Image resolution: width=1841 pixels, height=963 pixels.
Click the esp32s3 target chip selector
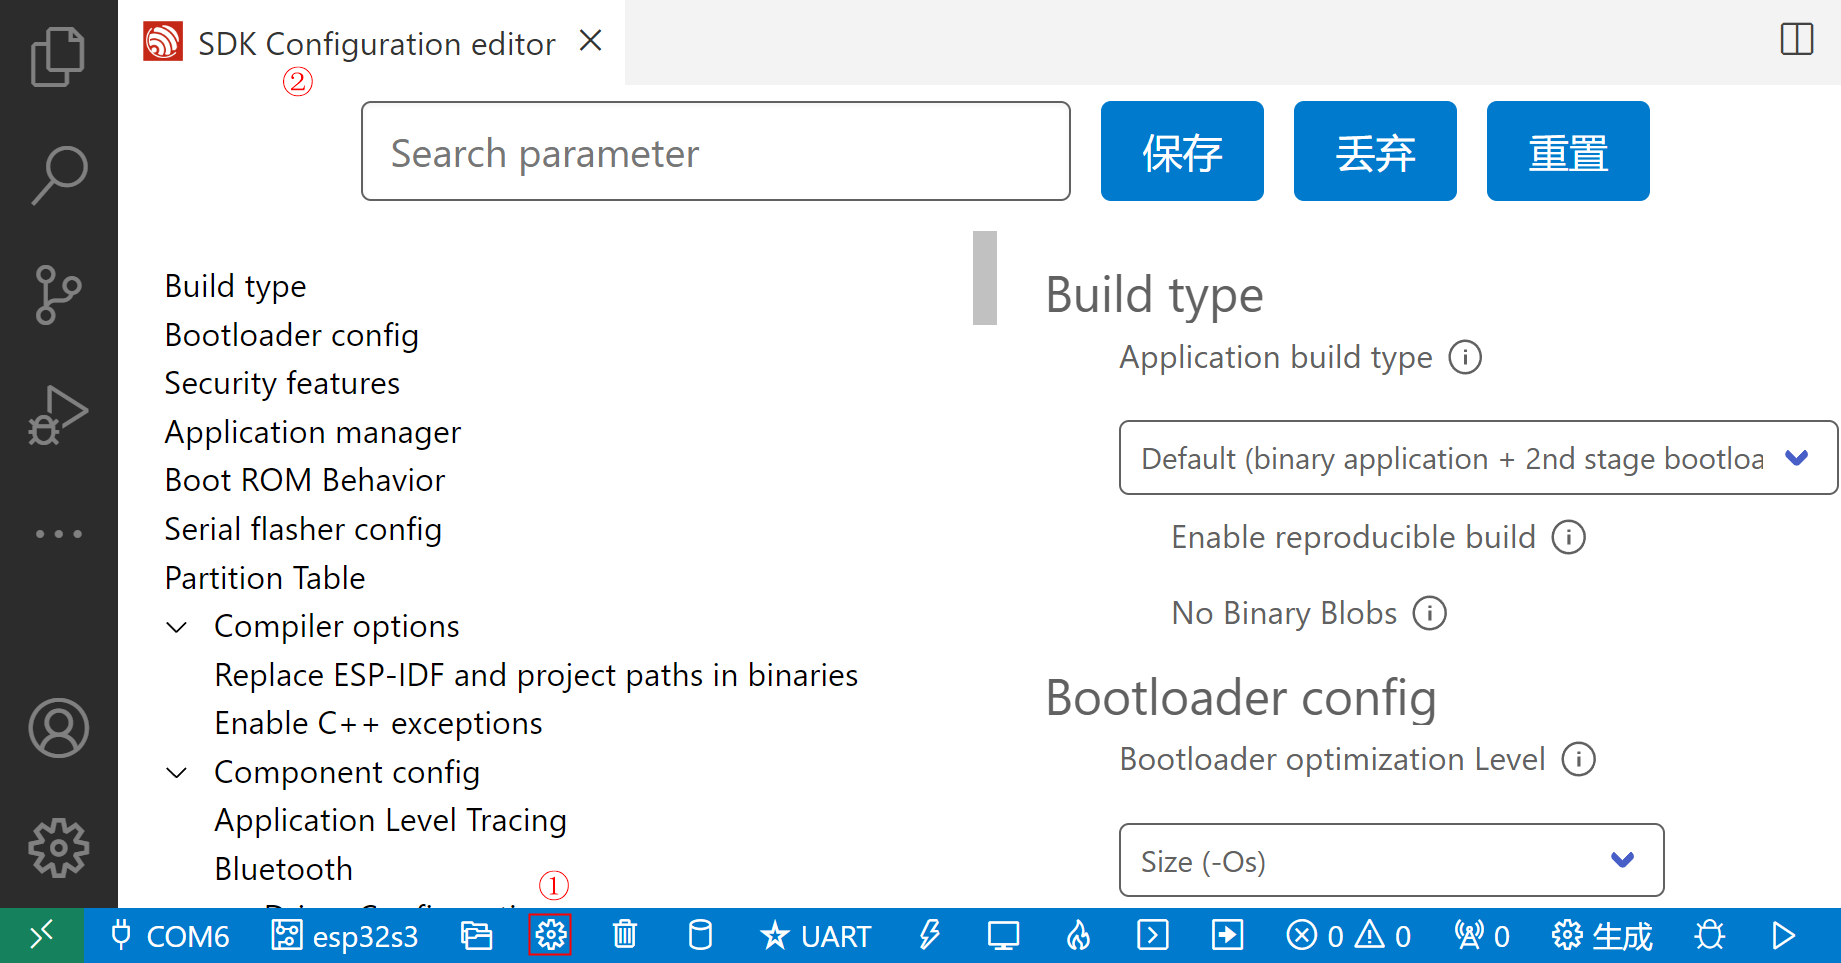[345, 936]
